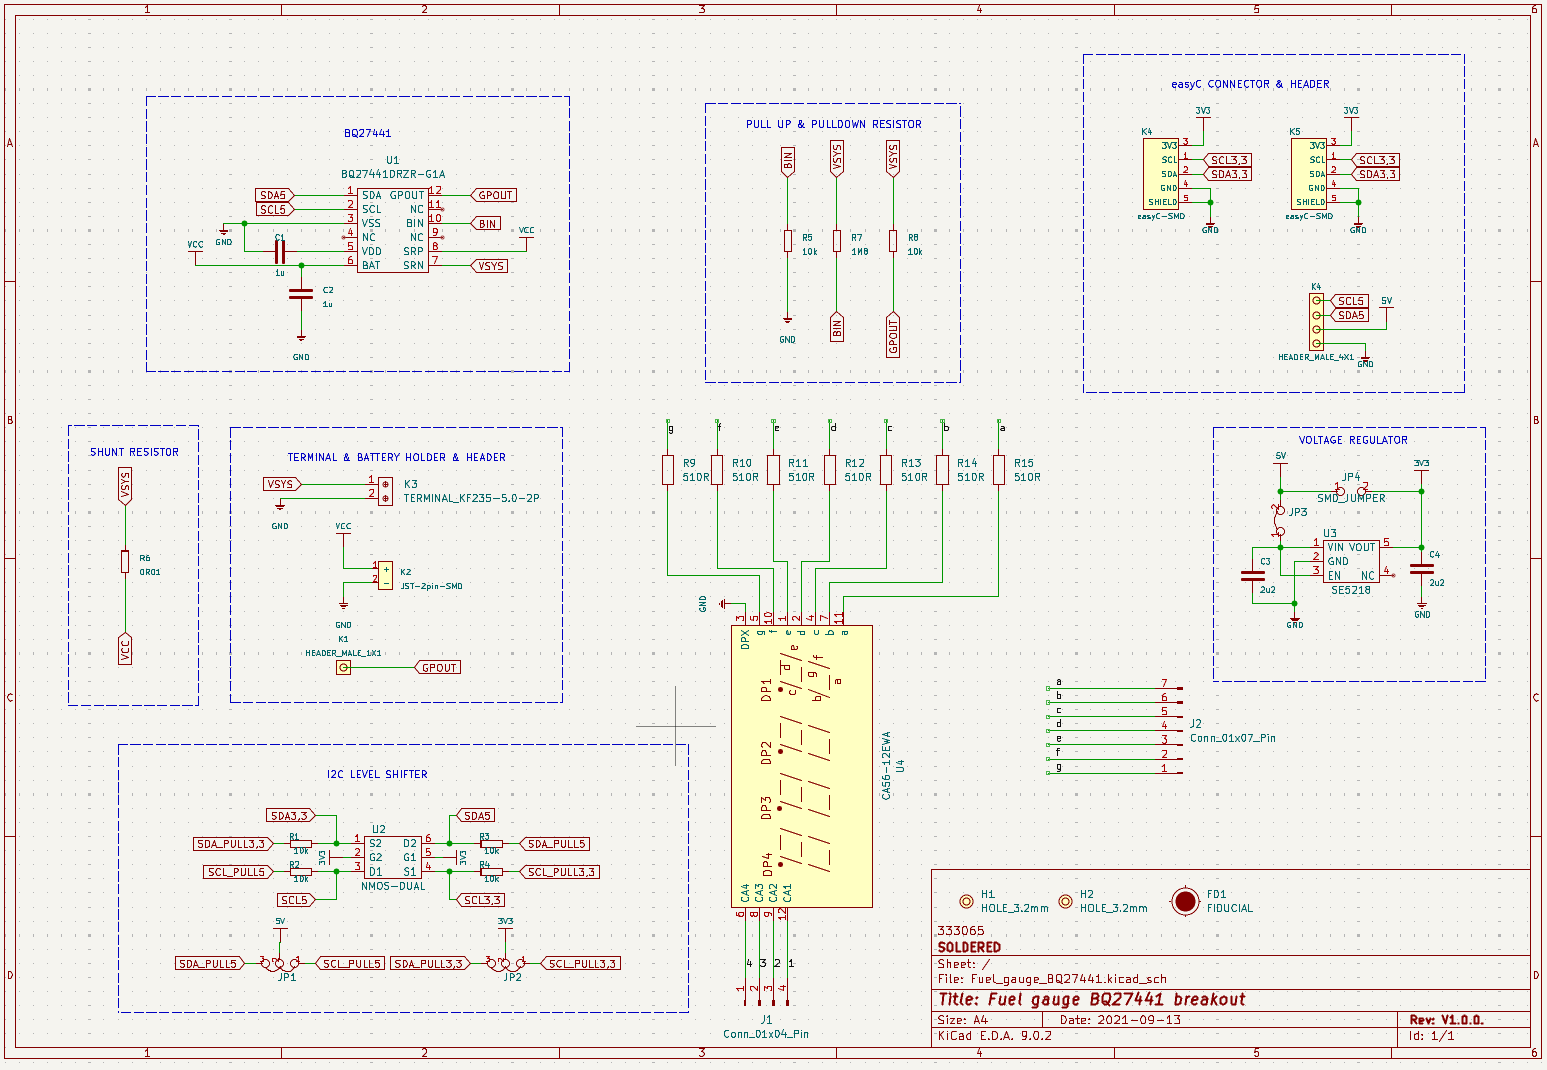Click the R15 510R resistor

tap(999, 470)
